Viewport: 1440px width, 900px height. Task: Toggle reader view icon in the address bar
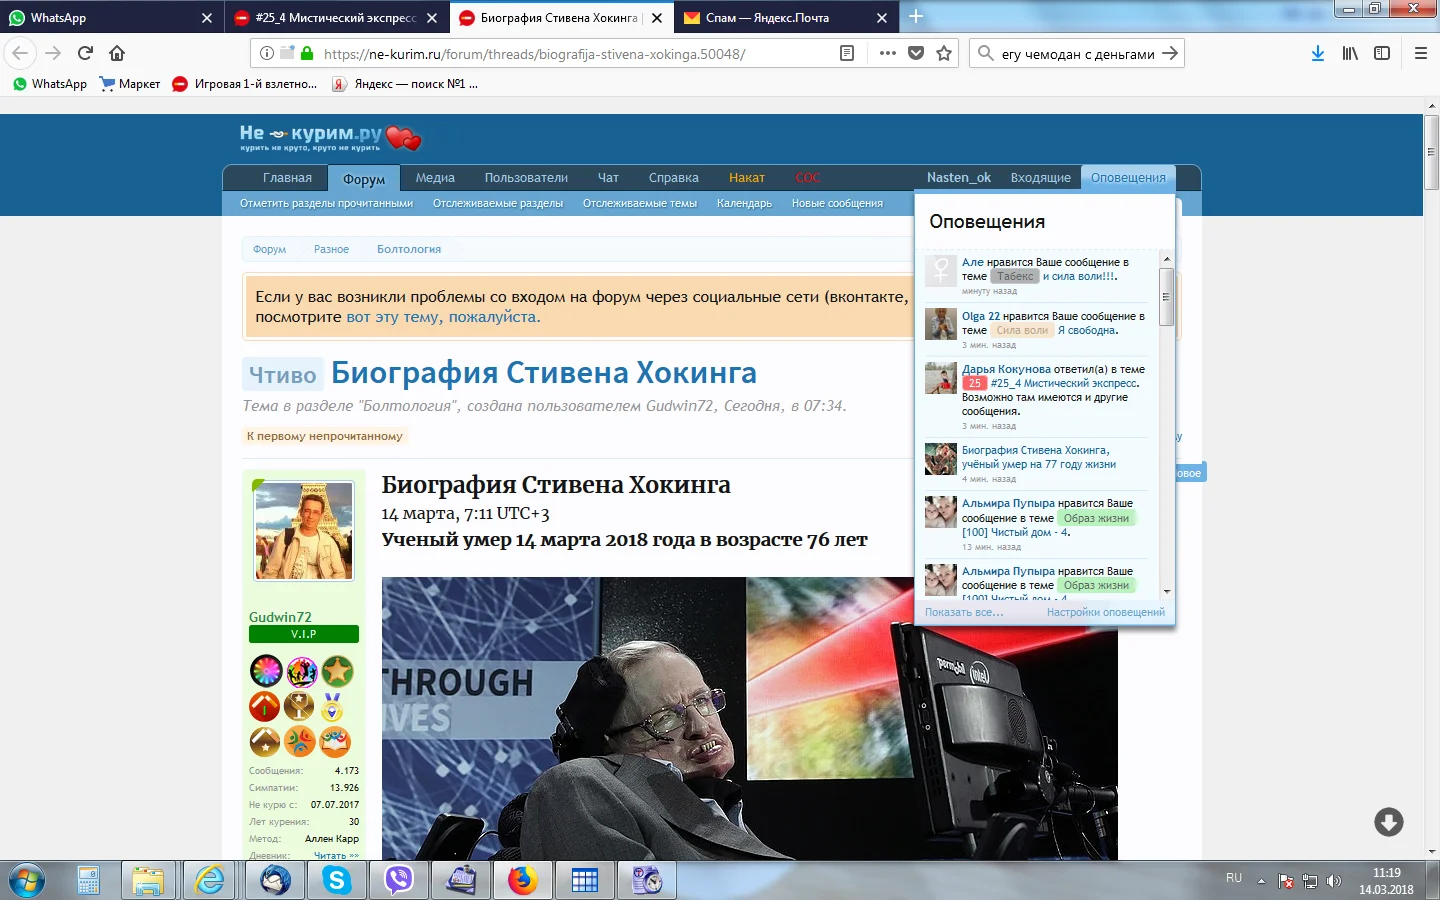847,53
